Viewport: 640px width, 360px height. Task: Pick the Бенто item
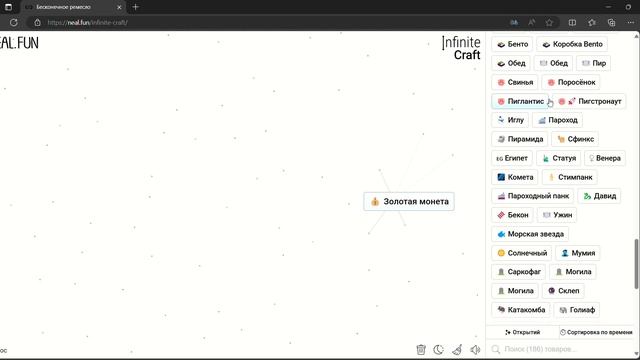point(512,44)
